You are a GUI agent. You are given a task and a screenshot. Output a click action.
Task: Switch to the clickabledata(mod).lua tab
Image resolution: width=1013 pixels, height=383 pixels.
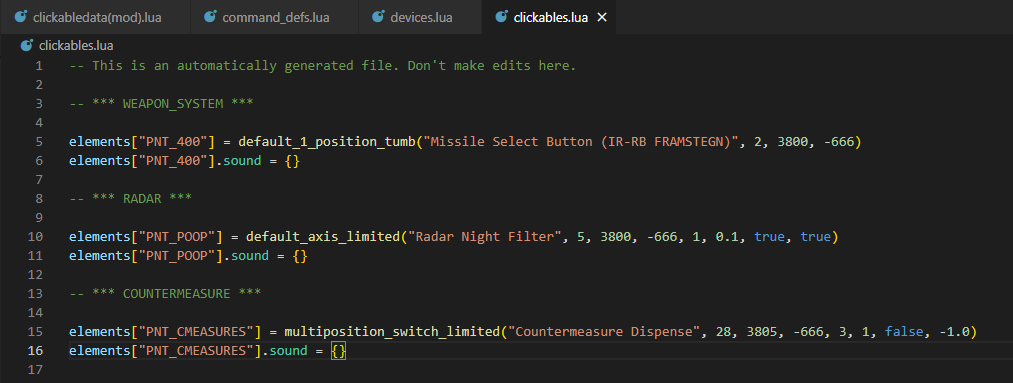click(x=96, y=17)
